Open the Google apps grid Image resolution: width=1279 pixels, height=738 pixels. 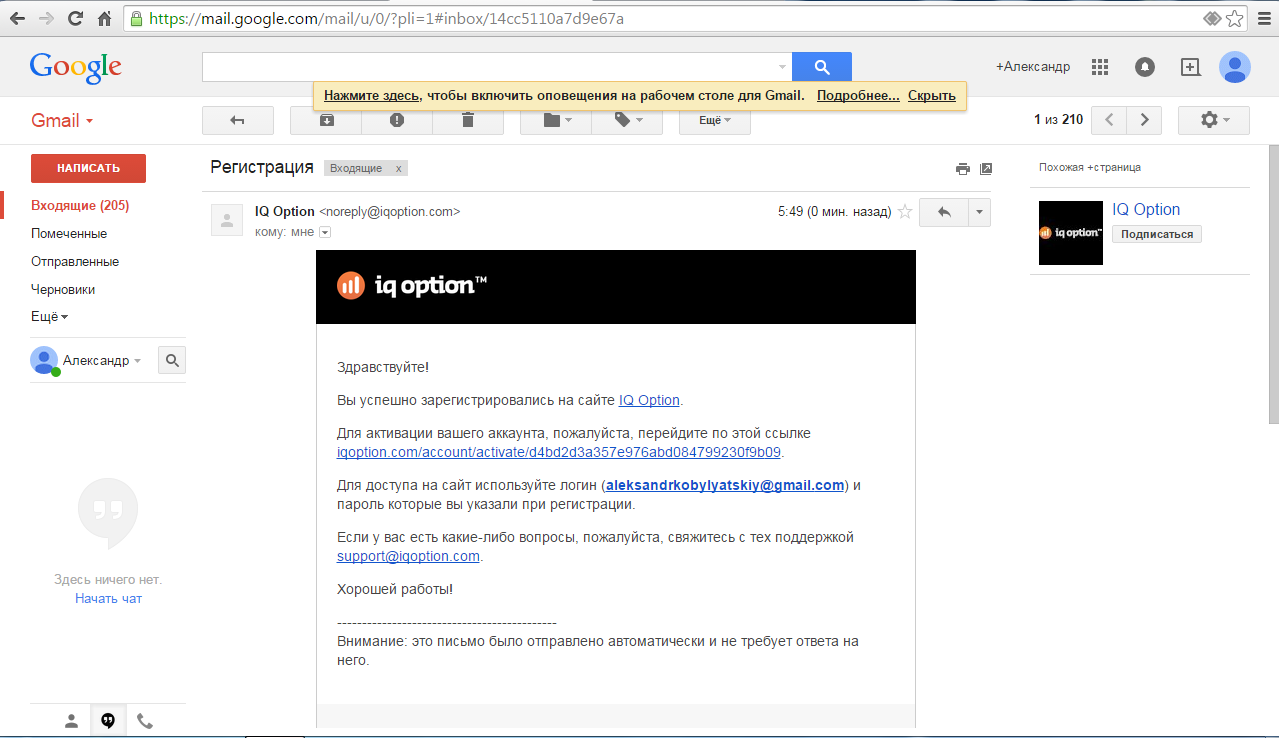coord(1101,67)
